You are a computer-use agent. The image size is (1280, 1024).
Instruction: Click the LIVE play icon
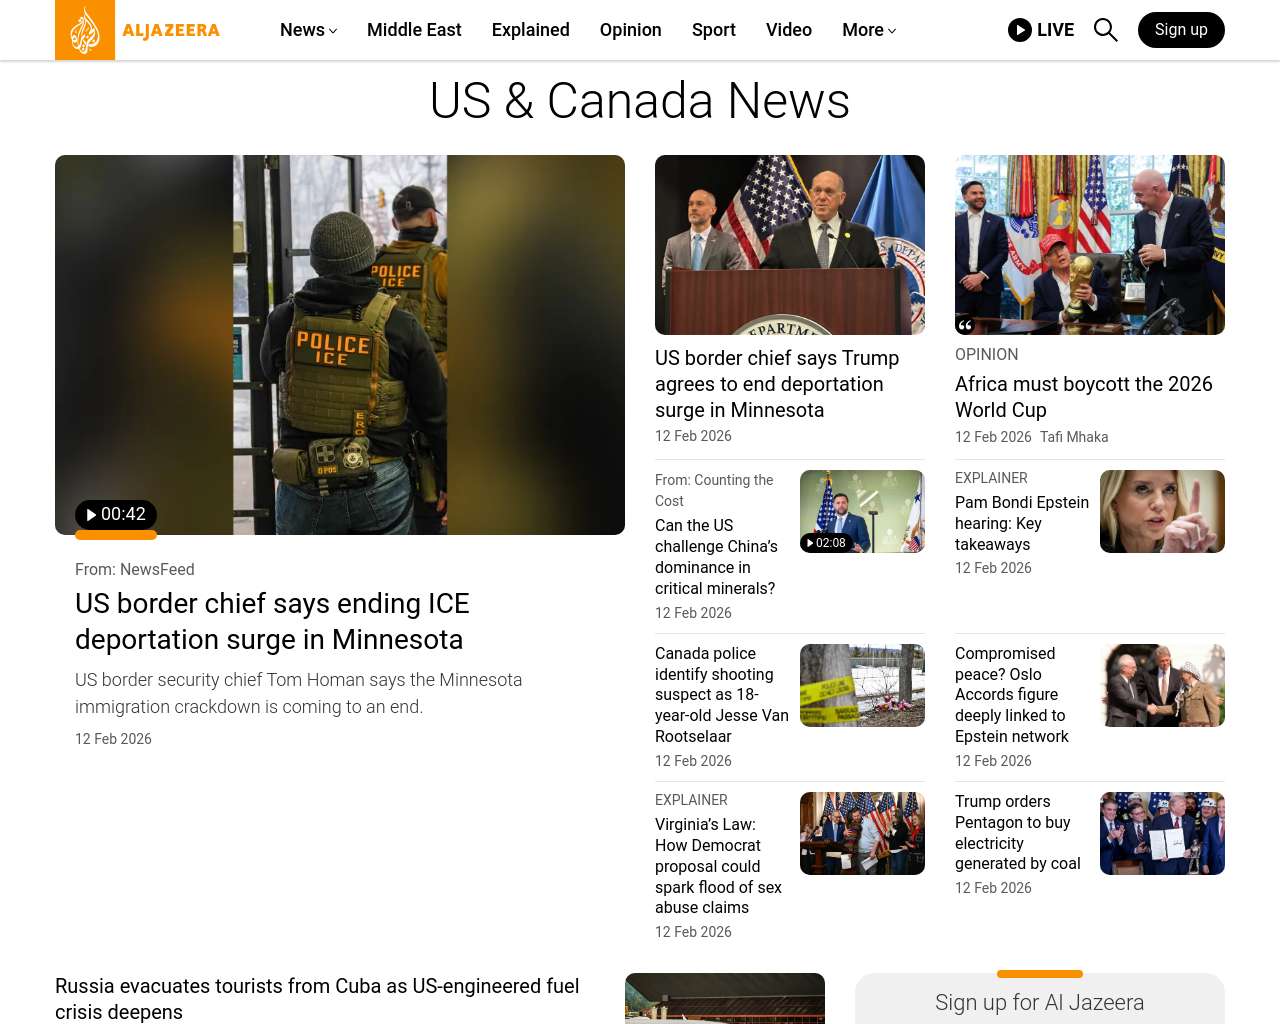coord(1020,30)
